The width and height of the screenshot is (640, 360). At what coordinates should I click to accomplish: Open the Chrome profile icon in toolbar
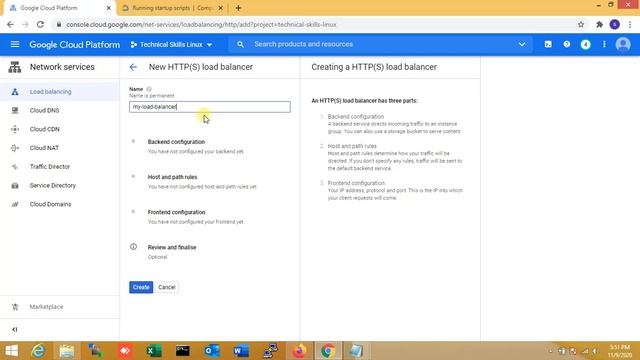pyautogui.click(x=615, y=24)
